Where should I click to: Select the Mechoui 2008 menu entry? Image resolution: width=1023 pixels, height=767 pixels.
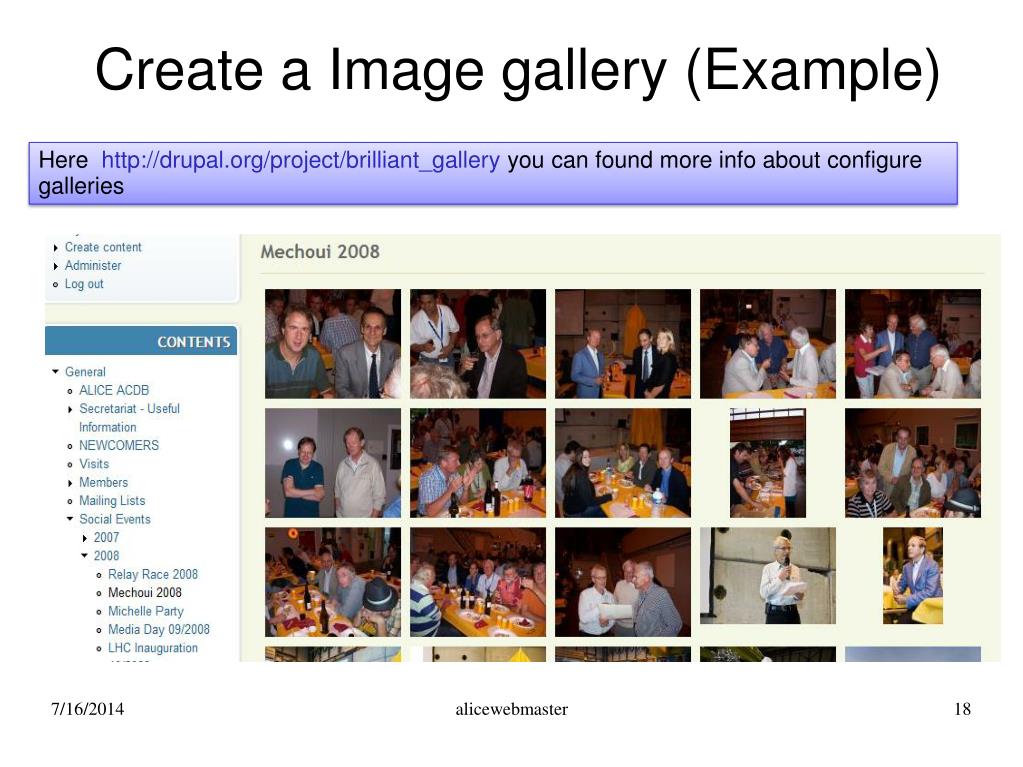(145, 592)
